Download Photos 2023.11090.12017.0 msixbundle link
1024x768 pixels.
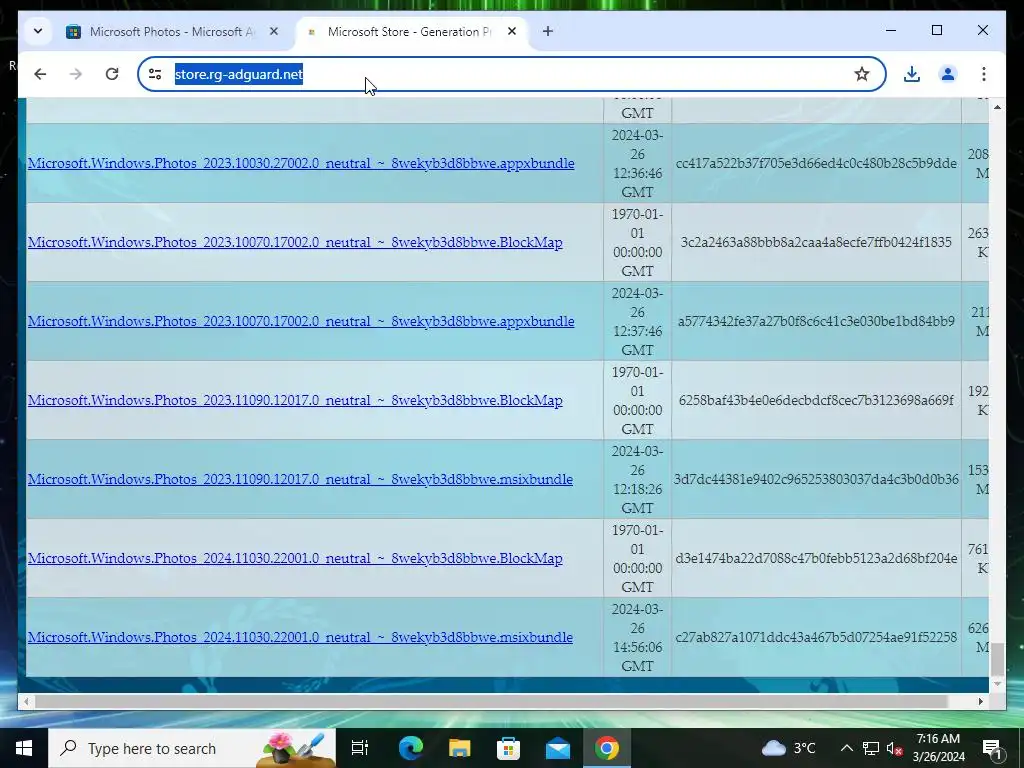click(300, 479)
